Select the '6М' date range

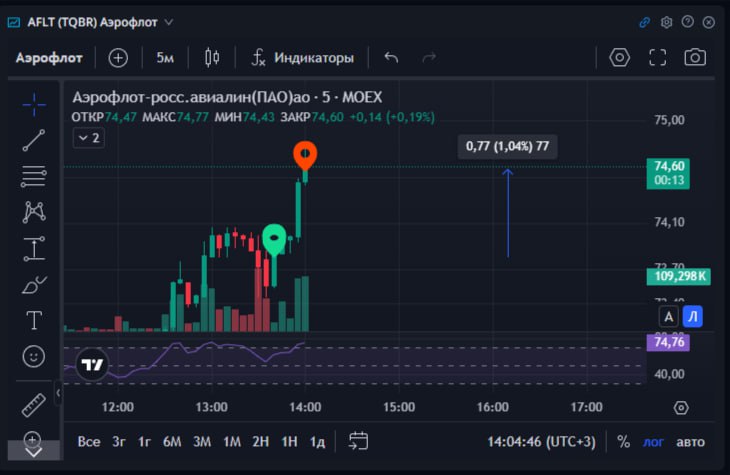[x=172, y=441]
